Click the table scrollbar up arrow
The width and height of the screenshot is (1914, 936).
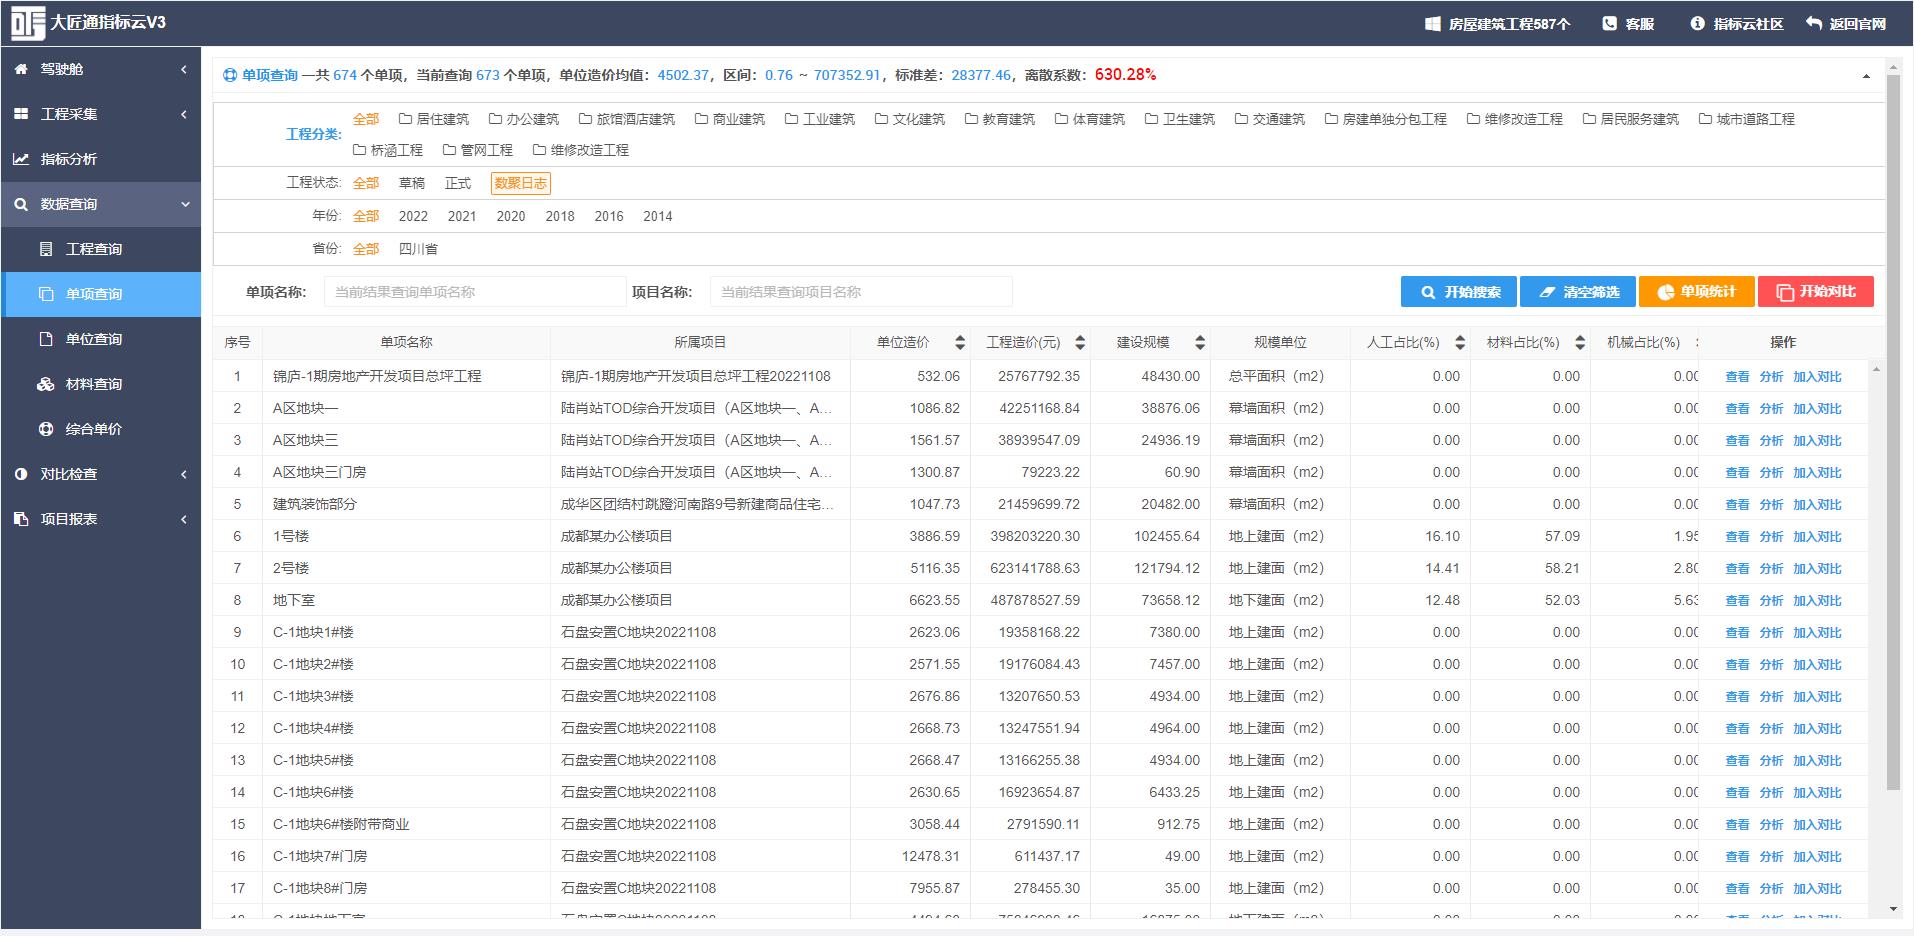1876,370
